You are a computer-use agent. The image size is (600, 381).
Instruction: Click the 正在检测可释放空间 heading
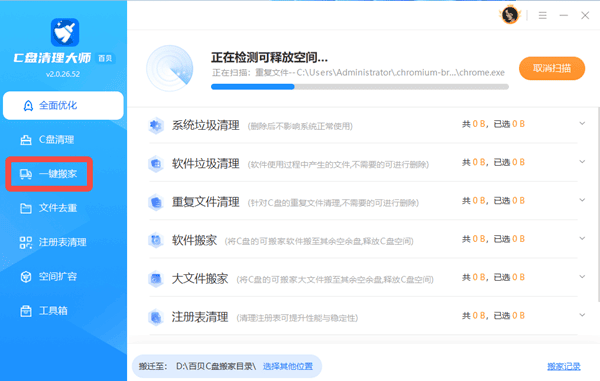(x=269, y=57)
